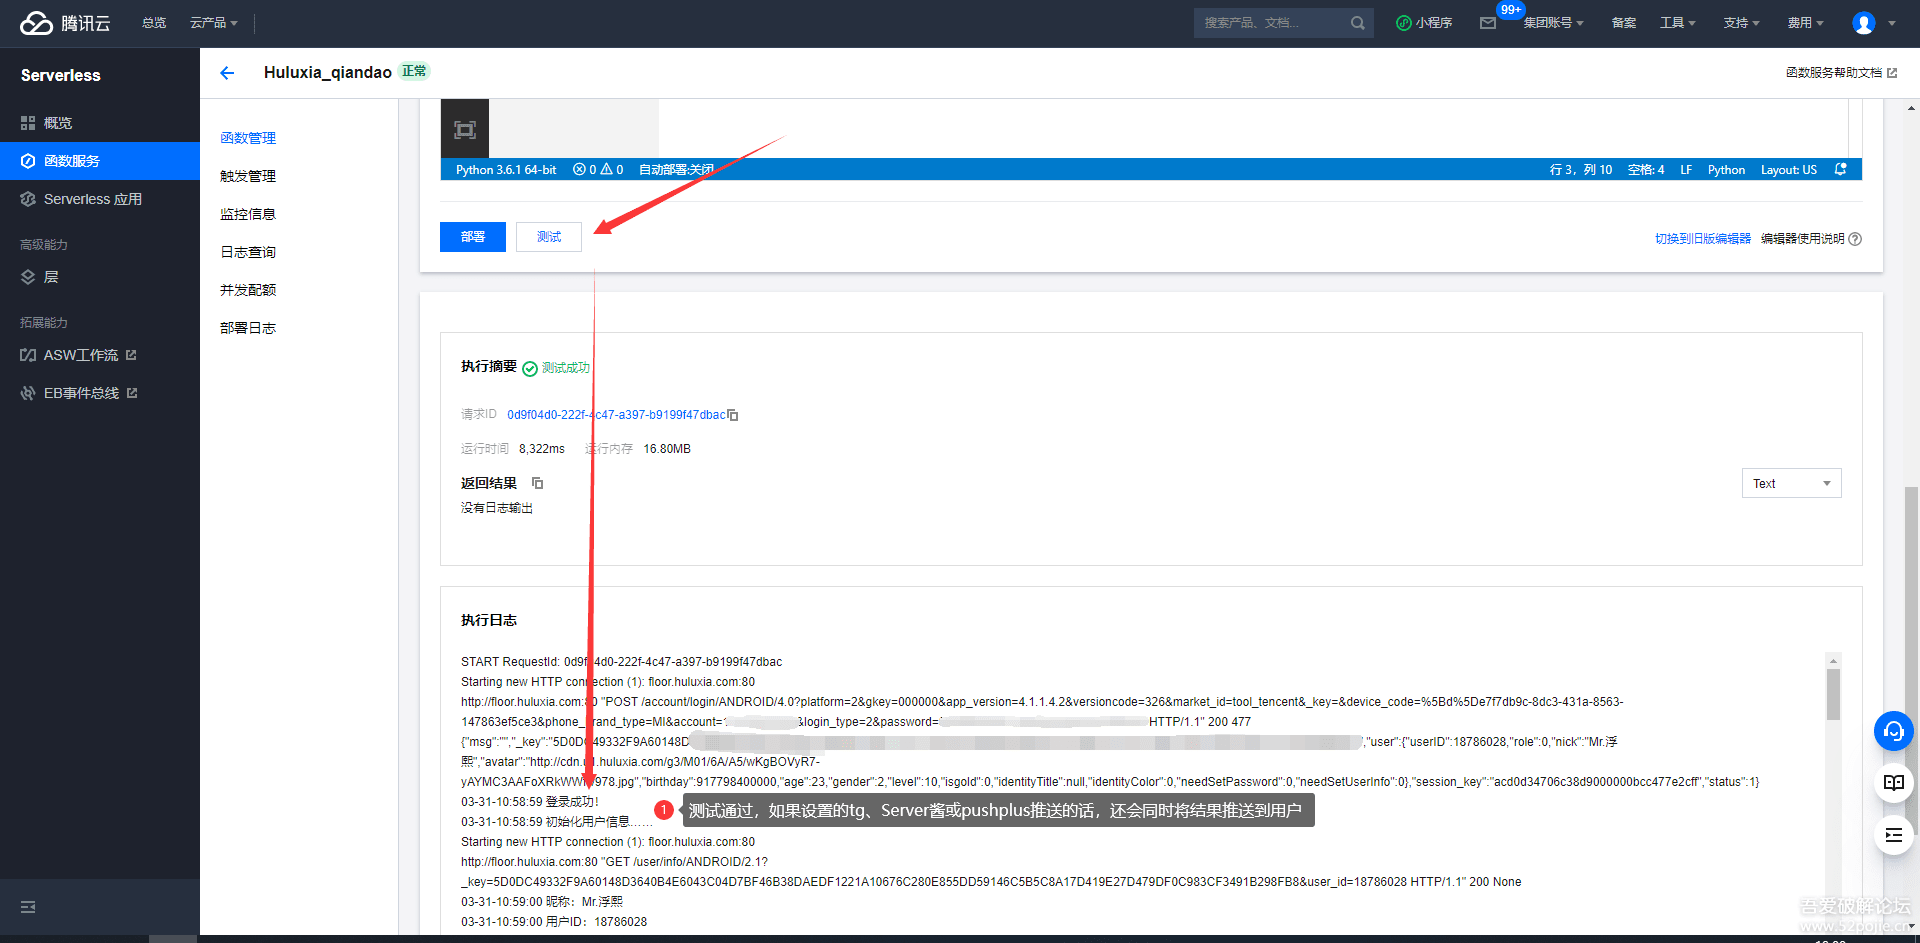
Task: Click the help question mark beside 编辑器使用说明
Action: tap(1855, 239)
